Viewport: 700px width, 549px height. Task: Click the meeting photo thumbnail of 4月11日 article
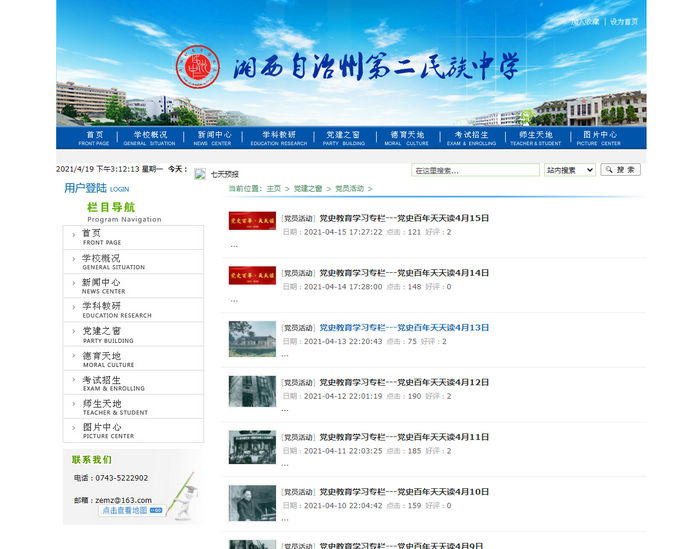pyautogui.click(x=252, y=447)
